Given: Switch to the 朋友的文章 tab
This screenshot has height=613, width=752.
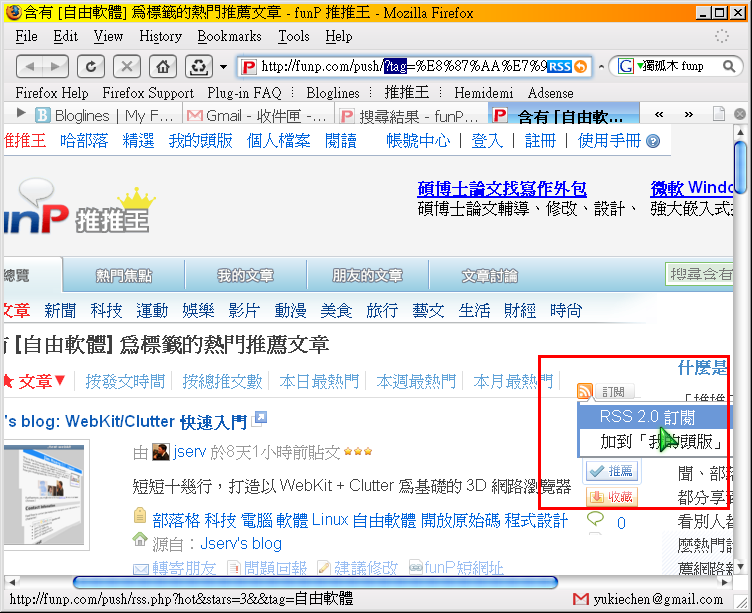Looking at the screenshot, I should click(x=367, y=275).
